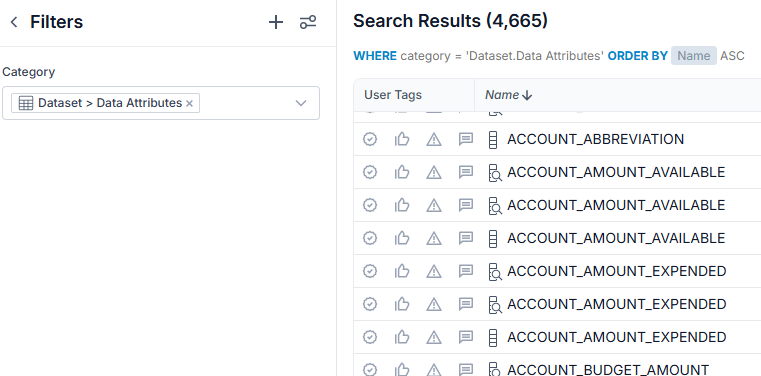Collapse Filters panel with back chevron
The height and width of the screenshot is (376, 761).
click(14, 22)
